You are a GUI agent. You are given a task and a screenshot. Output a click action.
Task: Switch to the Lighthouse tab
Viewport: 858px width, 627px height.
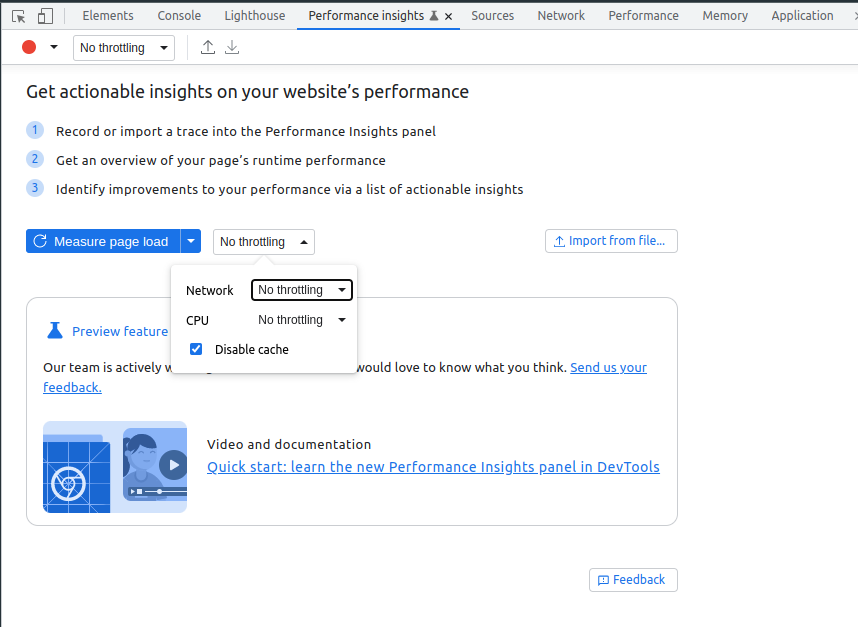(x=254, y=16)
